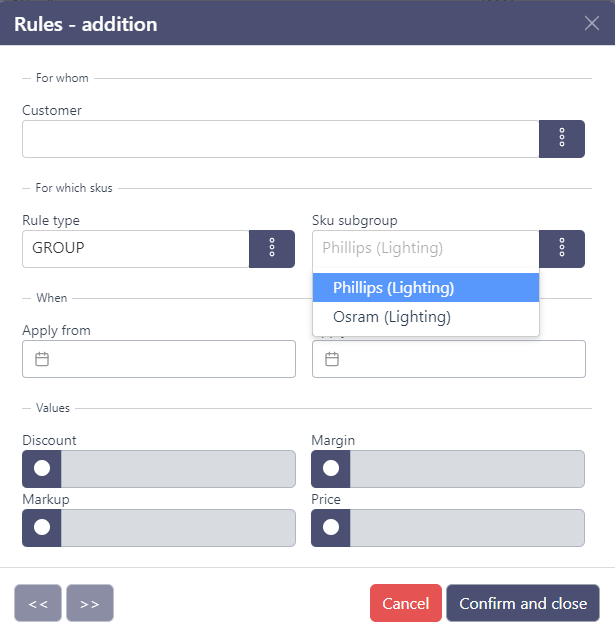Screen dimensions: 615x633
Task: Open the Rule type GROUP field
Action: pos(135,249)
